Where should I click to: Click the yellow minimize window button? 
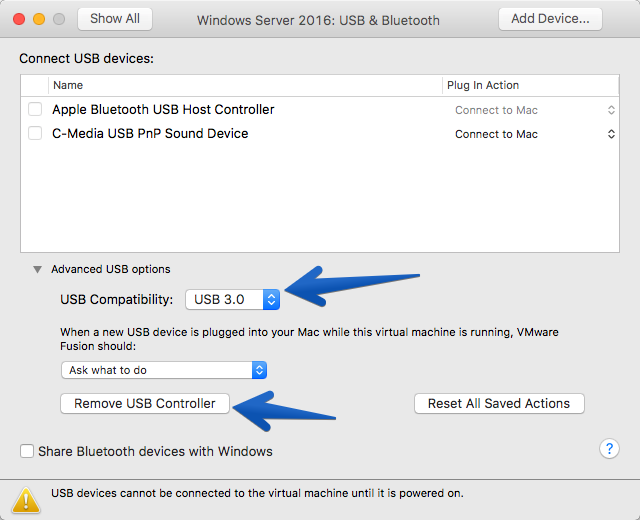[x=39, y=19]
